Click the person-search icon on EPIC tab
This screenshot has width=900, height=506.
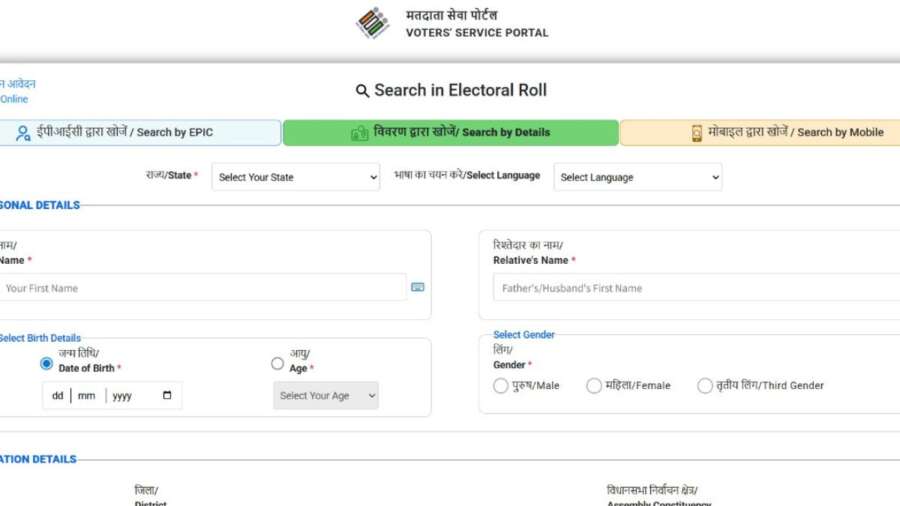[x=23, y=133]
